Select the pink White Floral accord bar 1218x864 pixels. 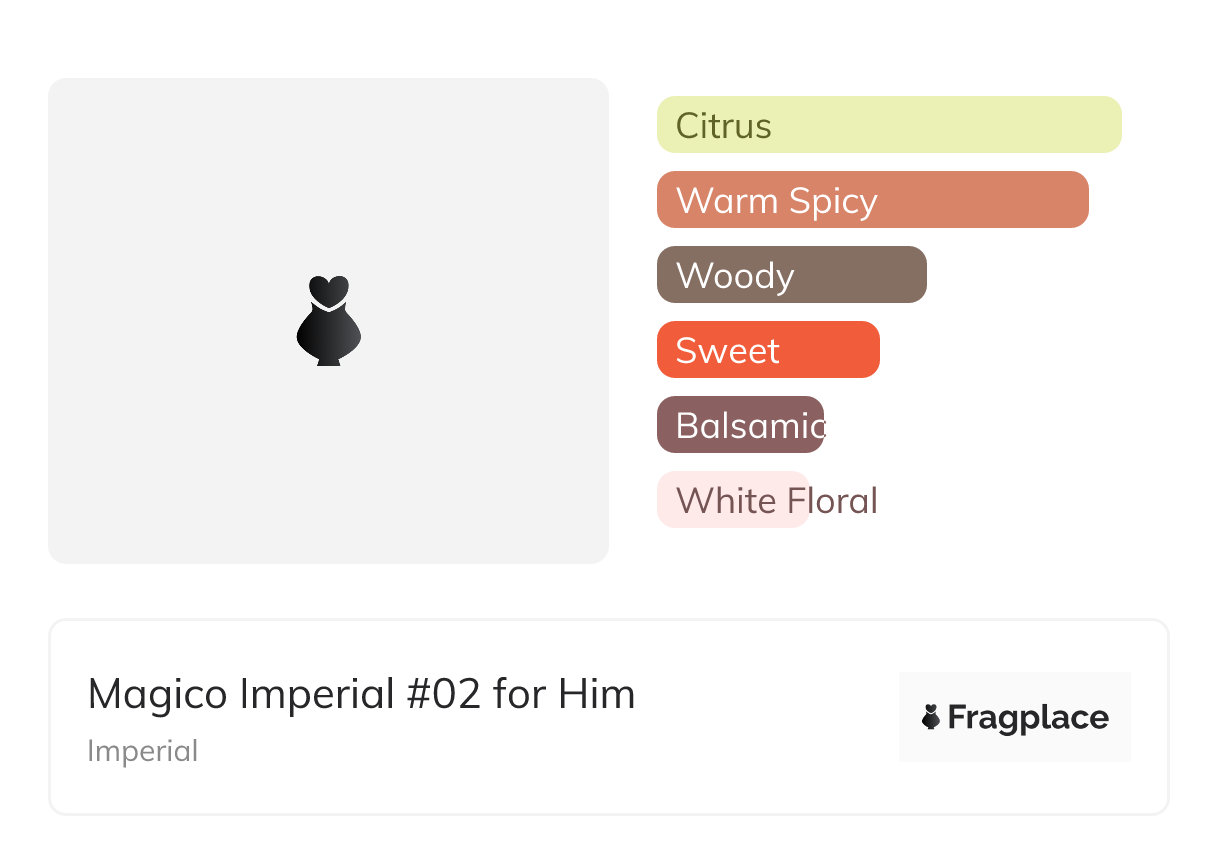click(732, 500)
